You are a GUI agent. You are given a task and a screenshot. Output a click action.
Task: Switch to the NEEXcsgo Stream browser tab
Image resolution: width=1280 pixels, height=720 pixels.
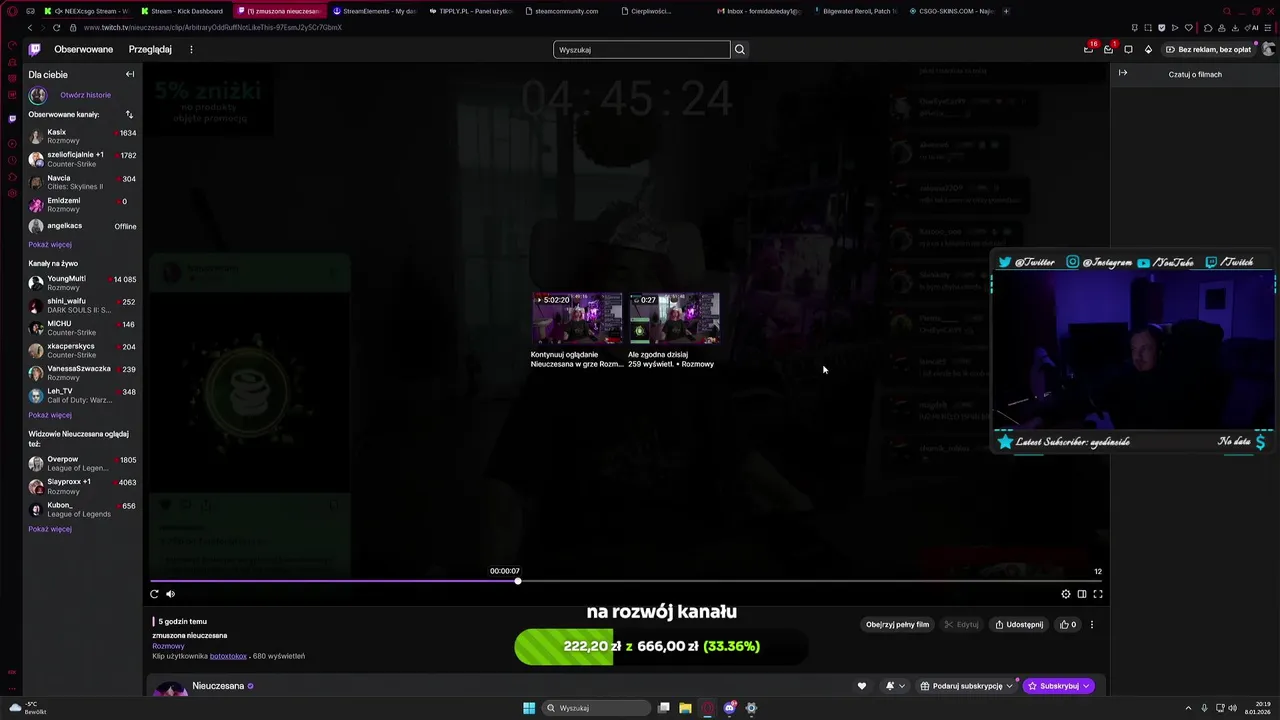click(87, 11)
